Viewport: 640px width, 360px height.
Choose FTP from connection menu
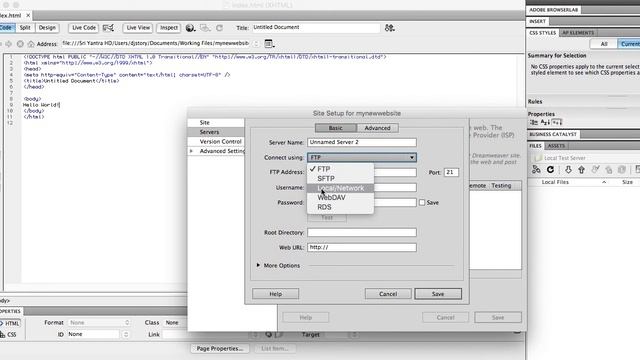point(340,169)
